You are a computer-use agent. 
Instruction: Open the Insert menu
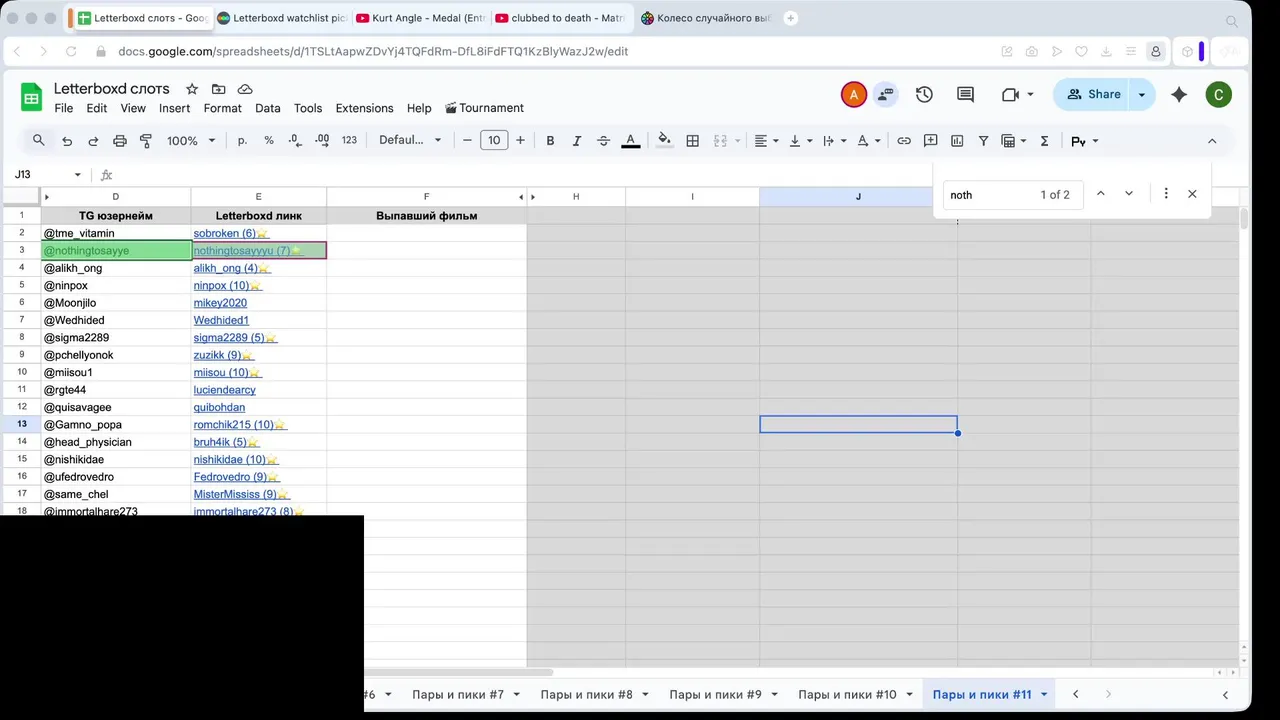[174, 108]
